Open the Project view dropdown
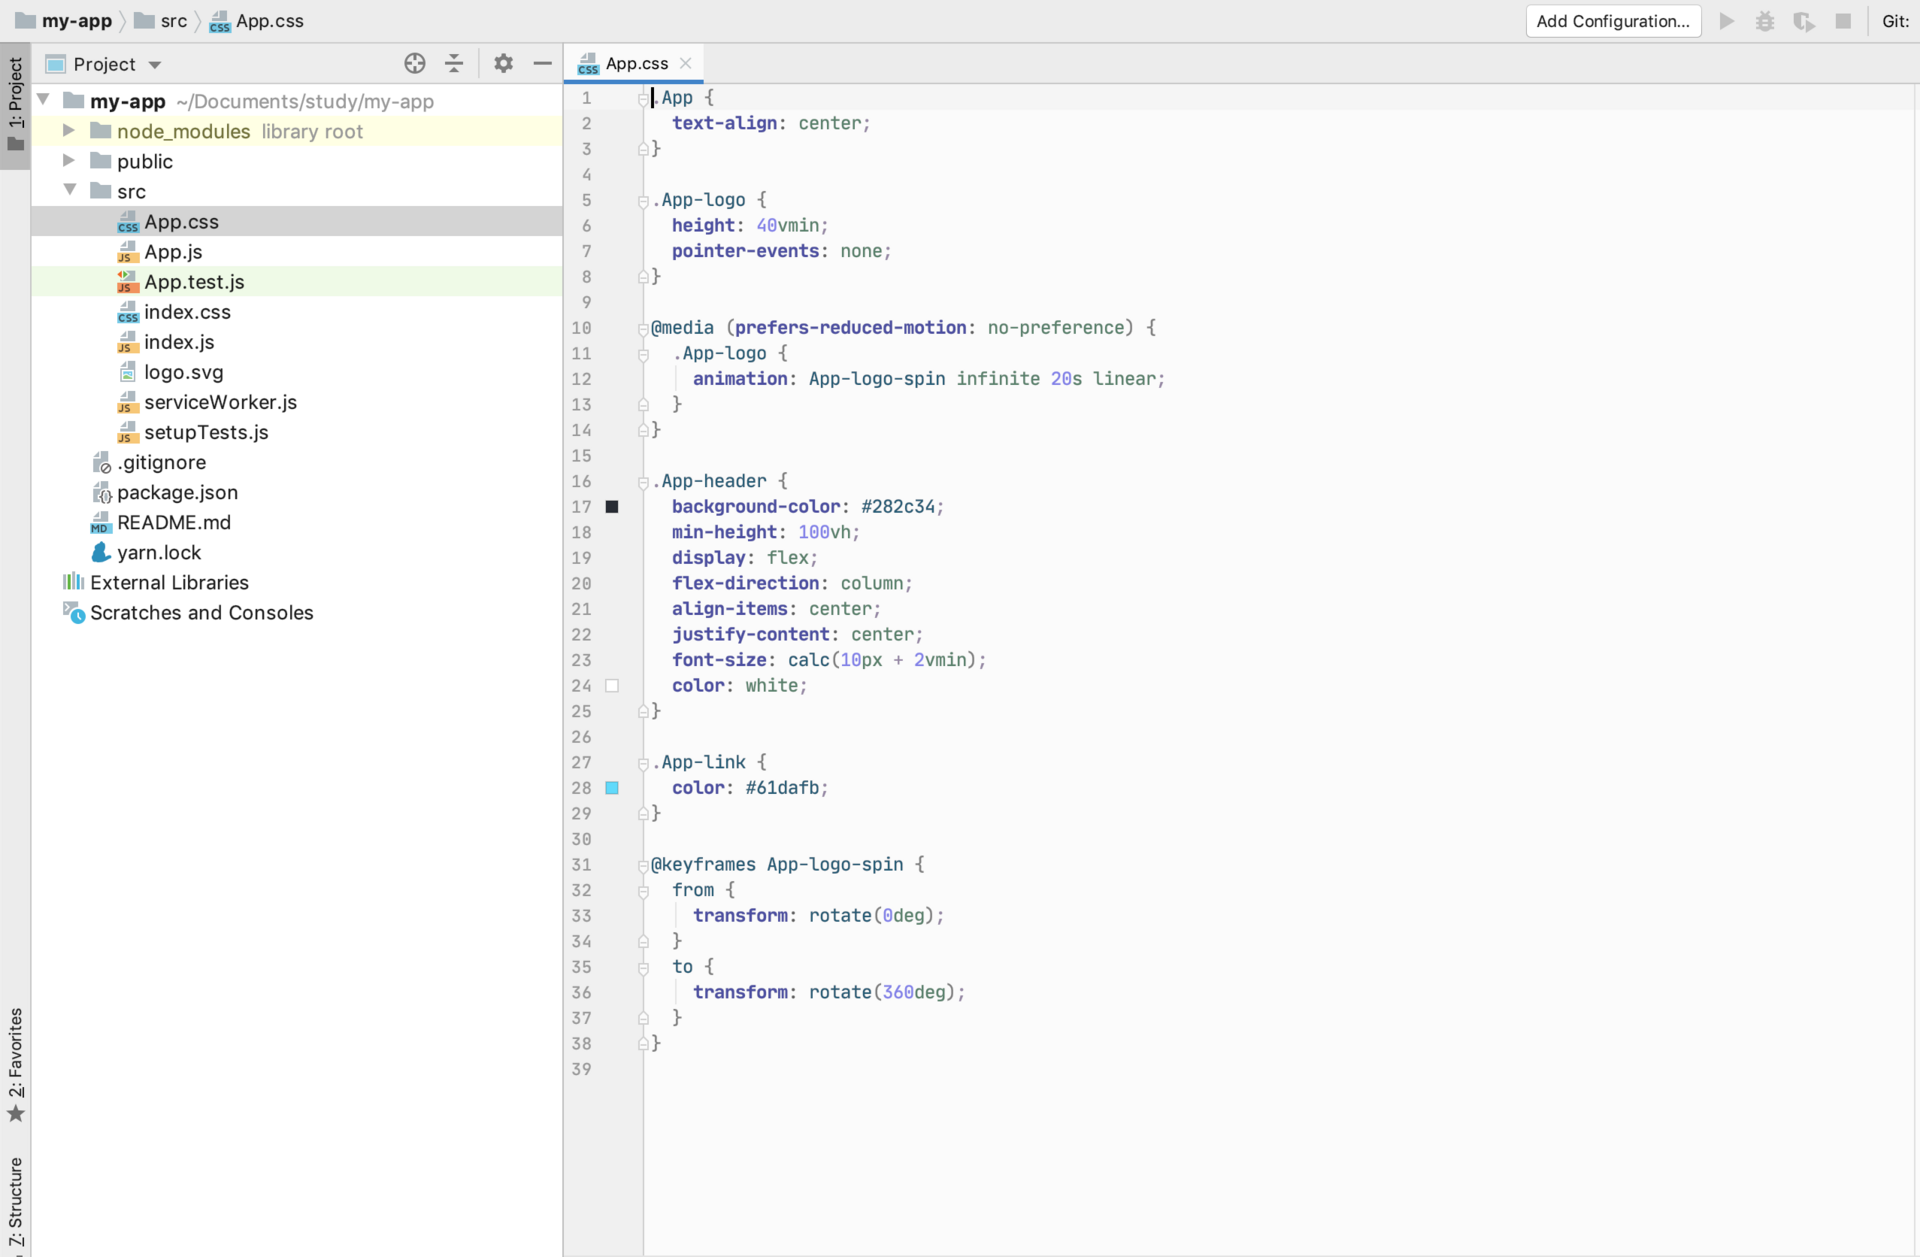 [155, 65]
